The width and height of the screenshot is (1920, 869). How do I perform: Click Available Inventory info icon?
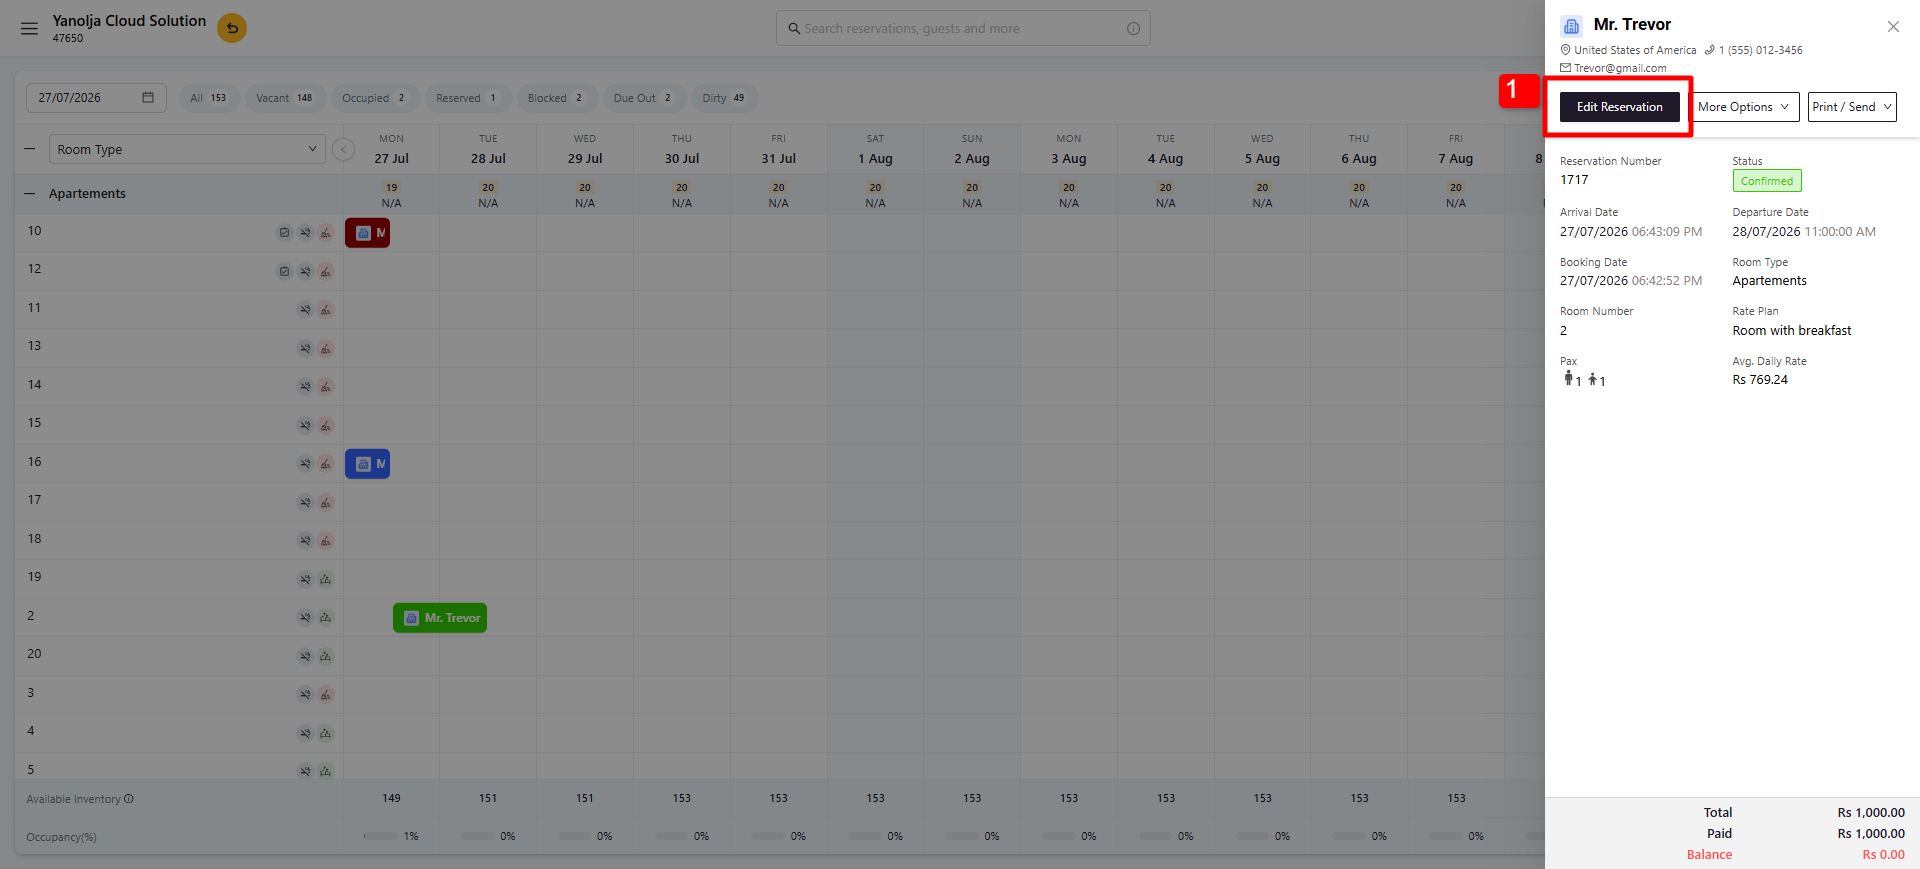[129, 799]
